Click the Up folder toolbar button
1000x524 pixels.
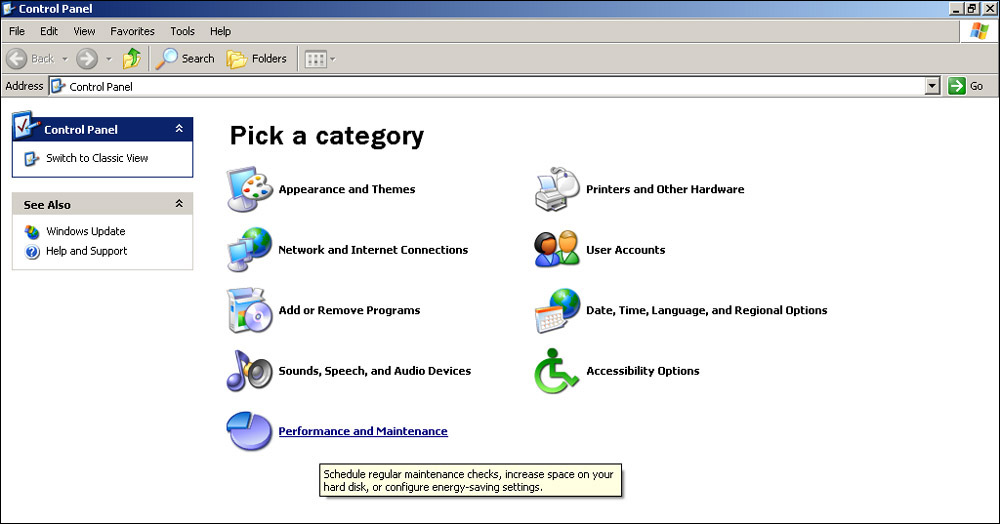132,59
